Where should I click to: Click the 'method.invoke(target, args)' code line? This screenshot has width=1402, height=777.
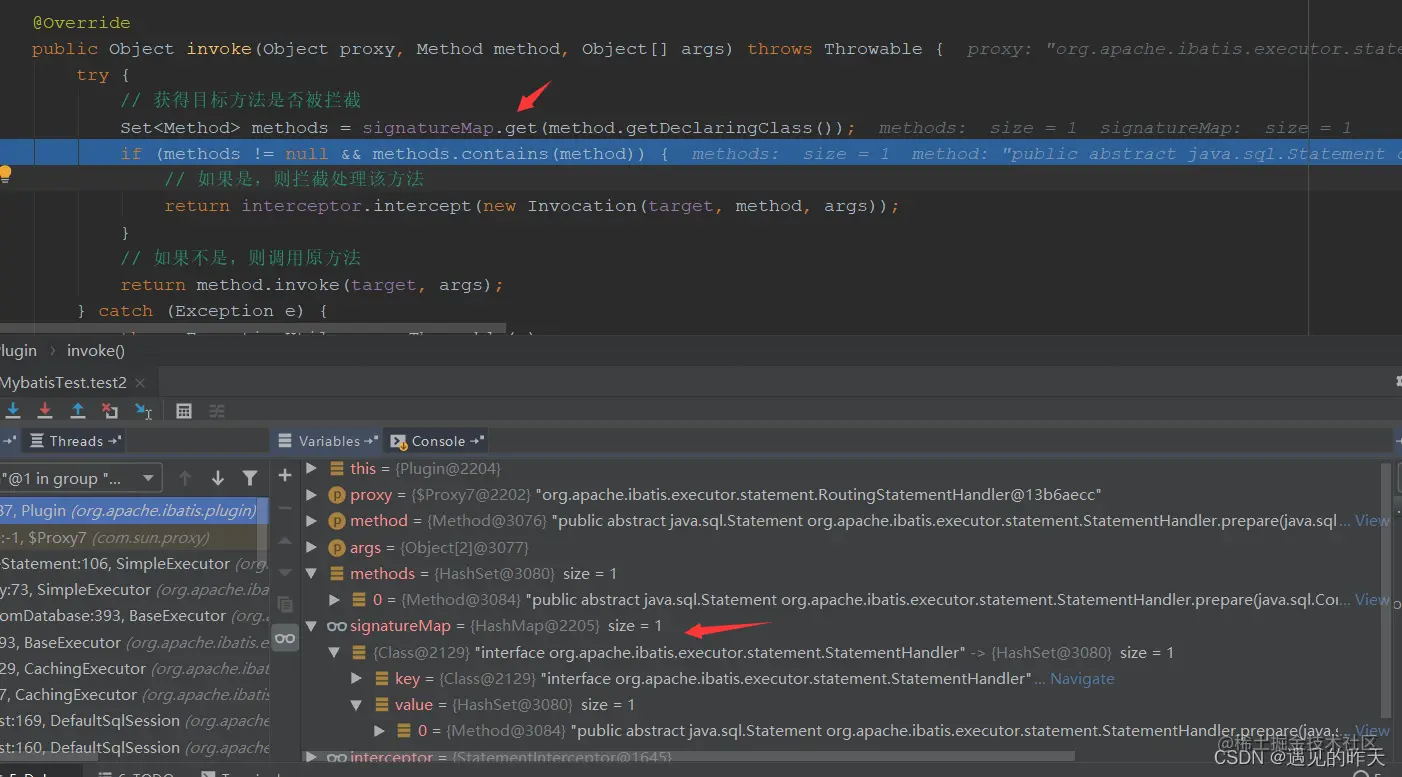tap(312, 285)
